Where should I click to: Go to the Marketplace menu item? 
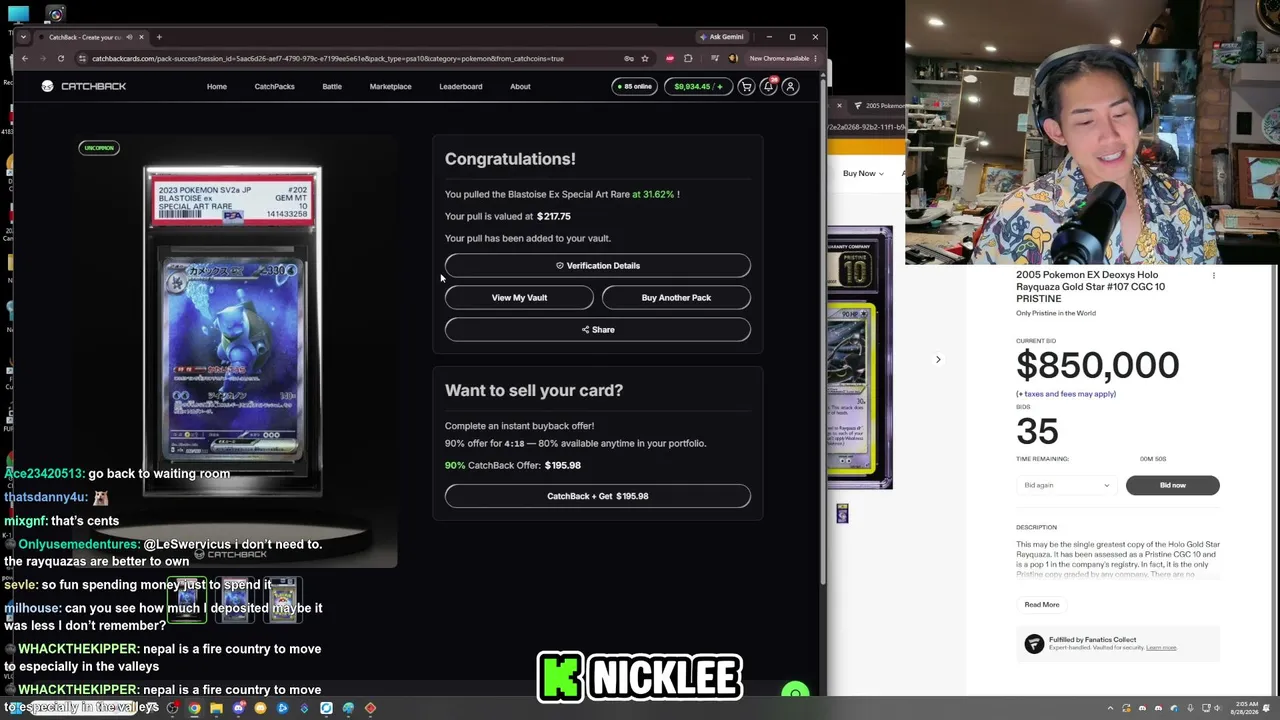(x=390, y=87)
